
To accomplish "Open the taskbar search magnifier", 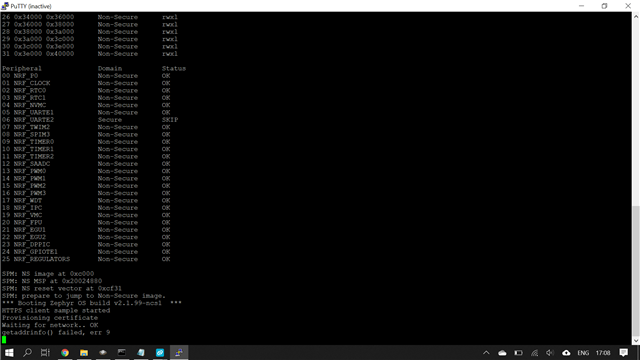I will click(27, 353).
